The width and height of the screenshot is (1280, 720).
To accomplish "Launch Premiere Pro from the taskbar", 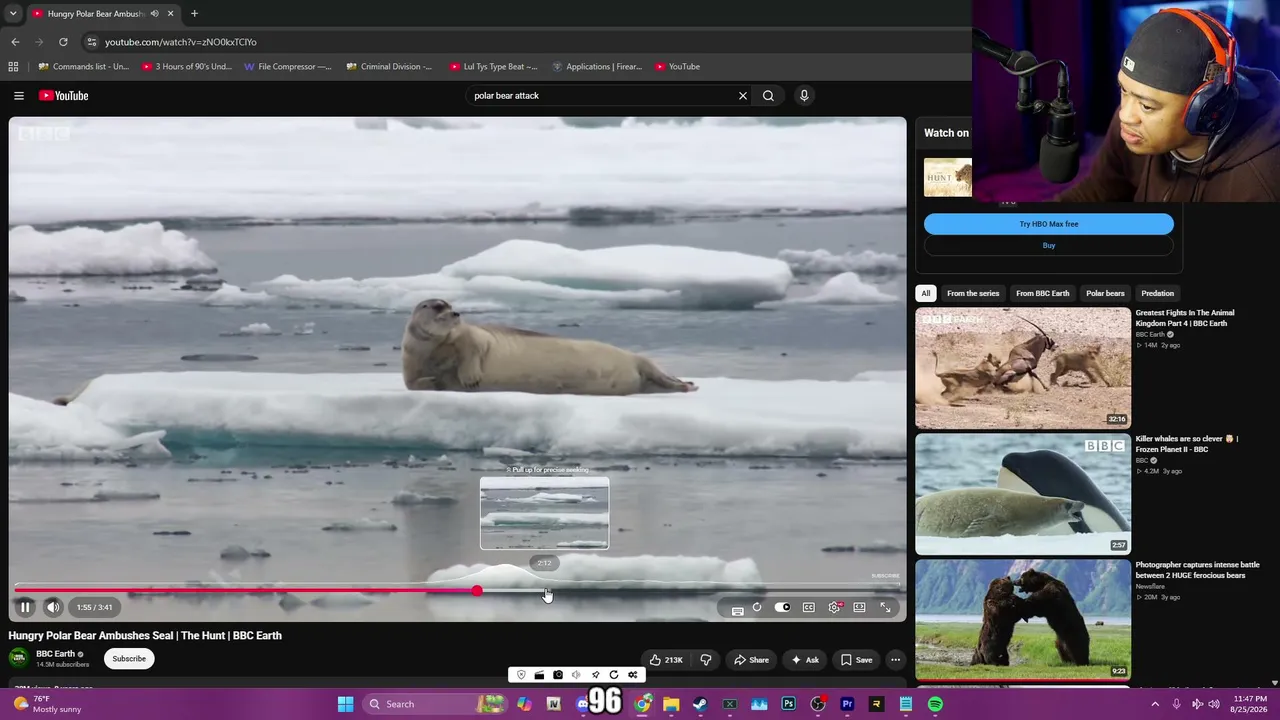I will coord(847,704).
